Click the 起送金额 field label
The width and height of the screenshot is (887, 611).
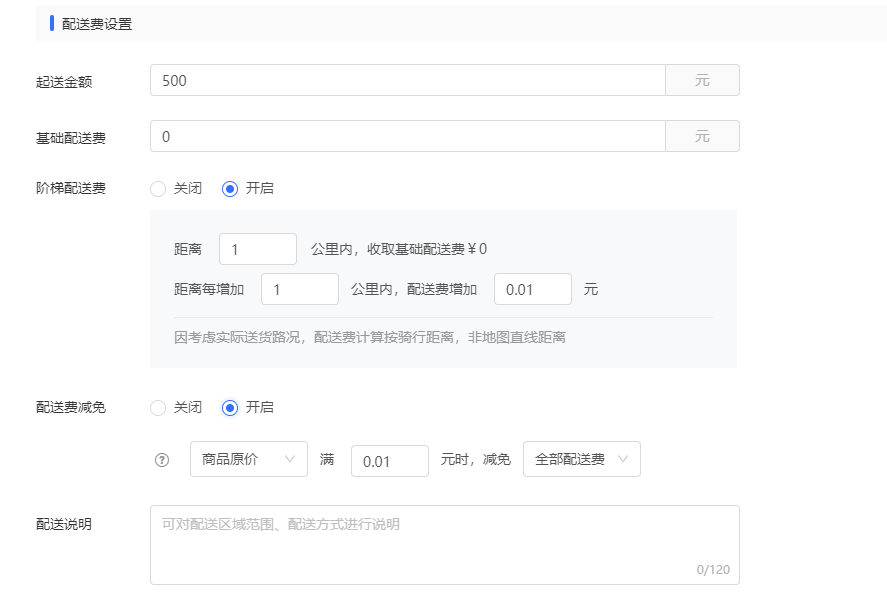64,82
